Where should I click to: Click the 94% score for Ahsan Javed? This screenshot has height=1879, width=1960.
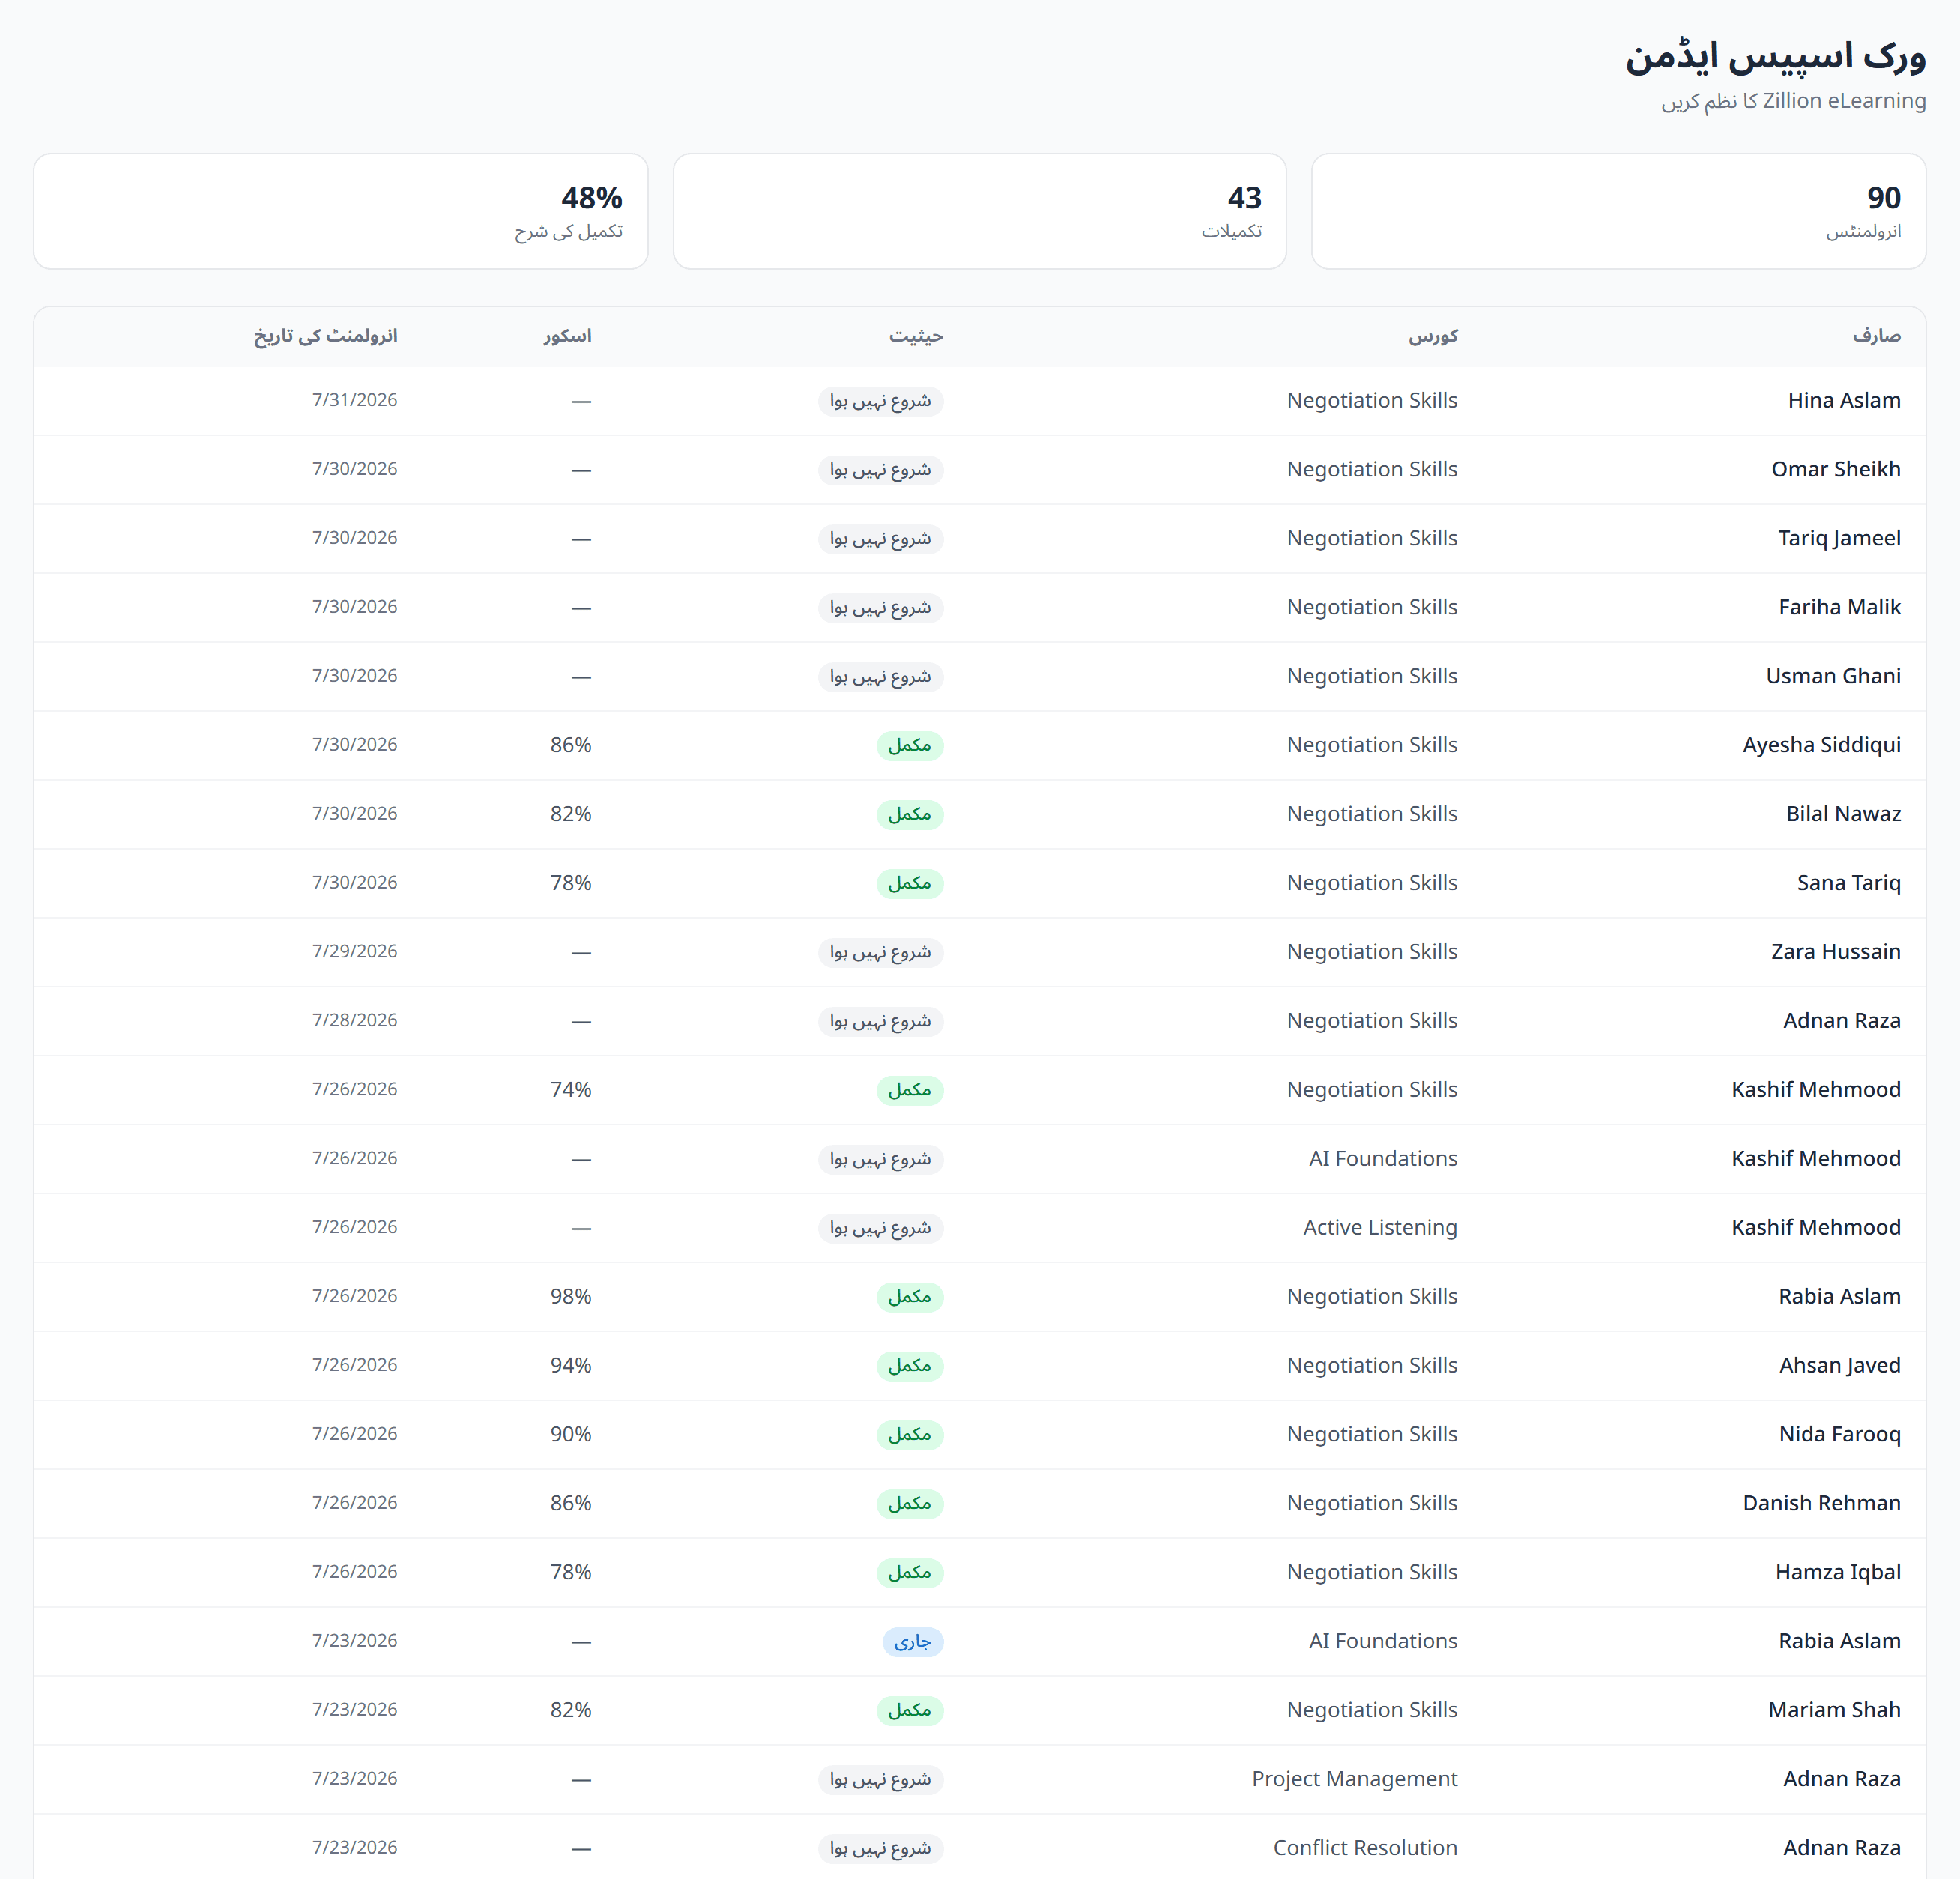(x=570, y=1365)
